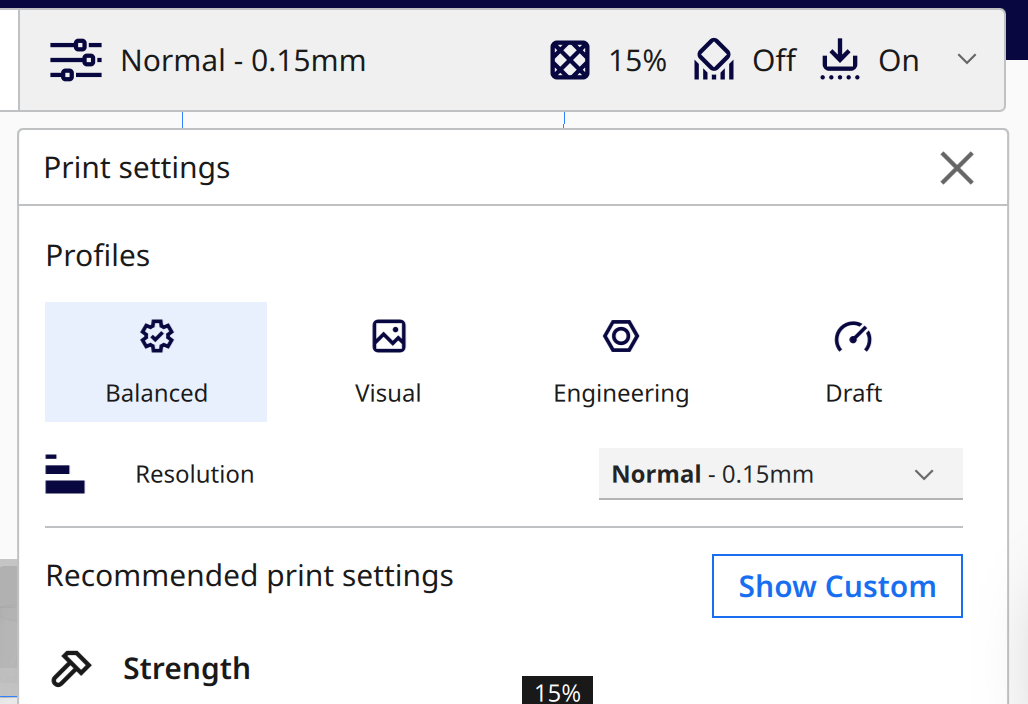Click the Strength section heading
Image resolution: width=1028 pixels, height=704 pixels.
point(186,668)
